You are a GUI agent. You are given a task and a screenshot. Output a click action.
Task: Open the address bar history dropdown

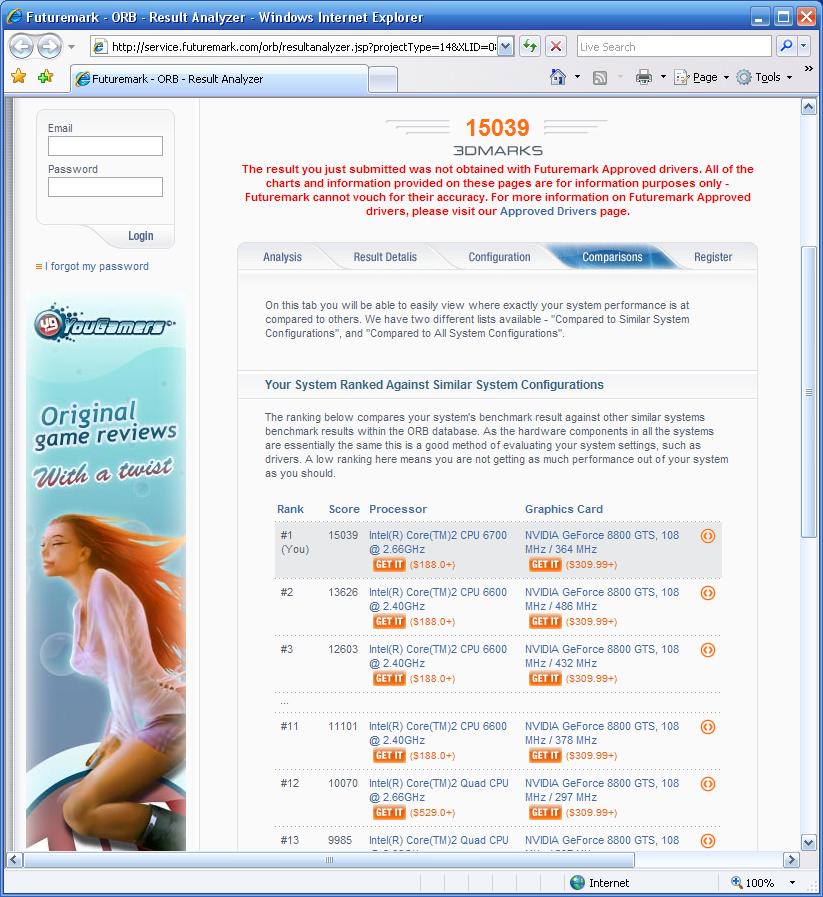point(506,47)
